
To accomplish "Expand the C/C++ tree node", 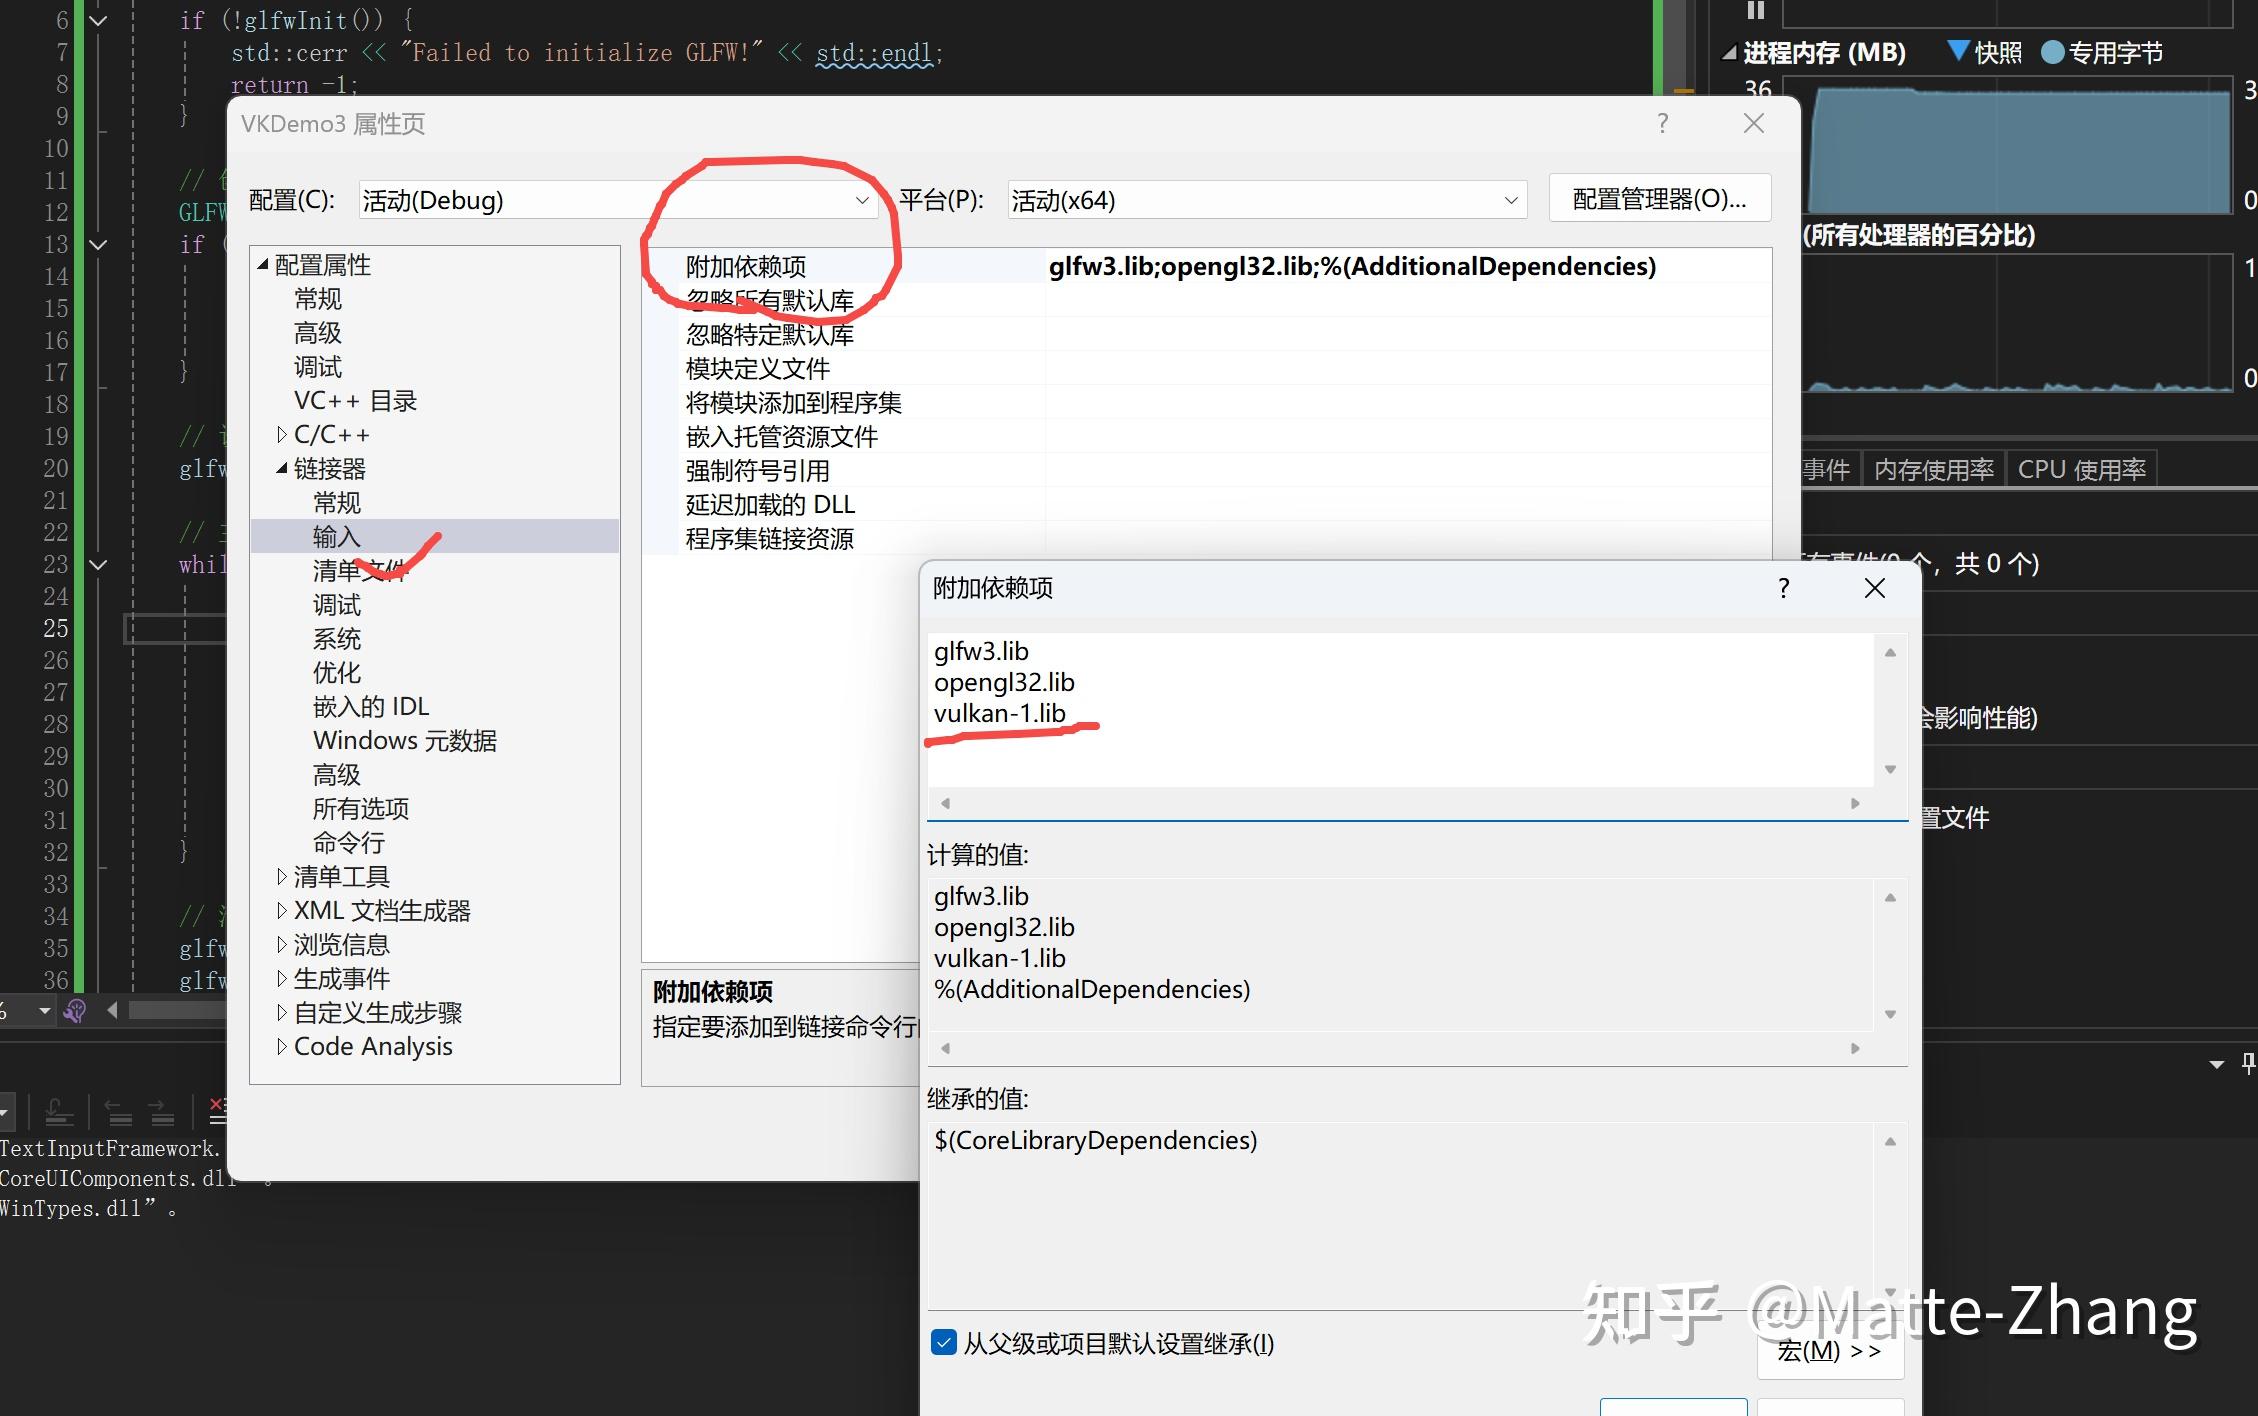I will click(282, 434).
